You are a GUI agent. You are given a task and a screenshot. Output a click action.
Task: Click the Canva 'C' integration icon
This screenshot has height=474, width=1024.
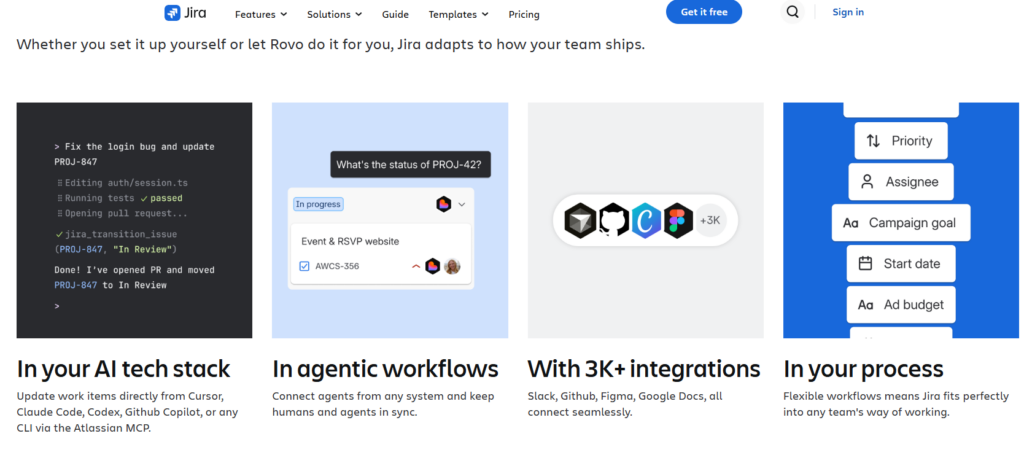646,220
